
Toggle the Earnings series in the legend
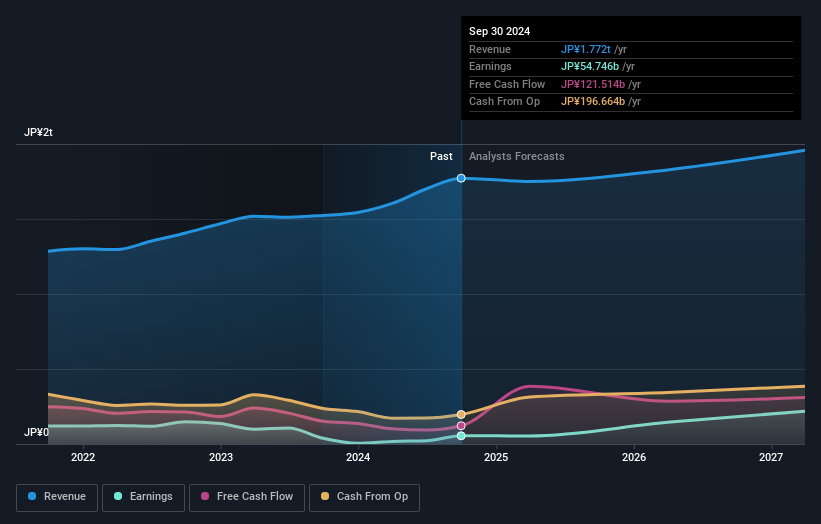(x=143, y=497)
